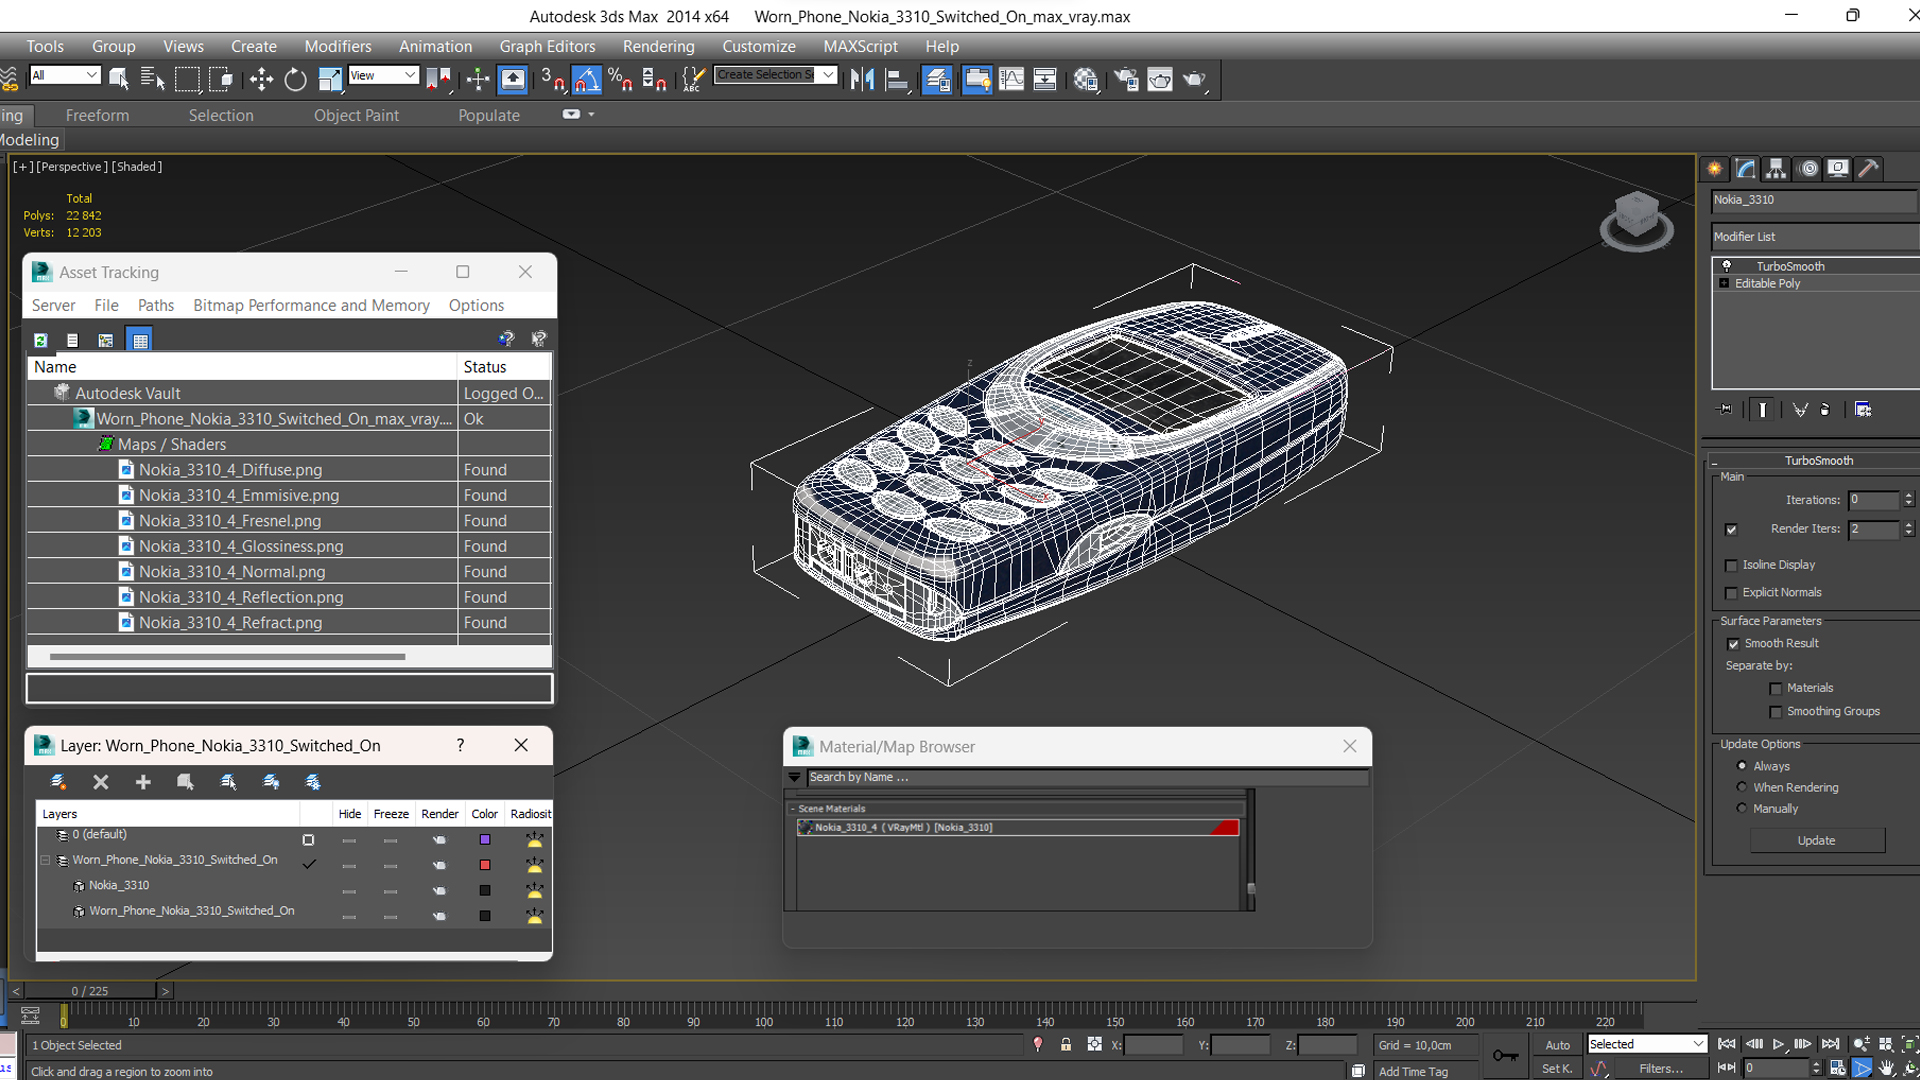The width and height of the screenshot is (1920, 1080).
Task: Select the Scale tool in main toolbar
Action: click(329, 80)
